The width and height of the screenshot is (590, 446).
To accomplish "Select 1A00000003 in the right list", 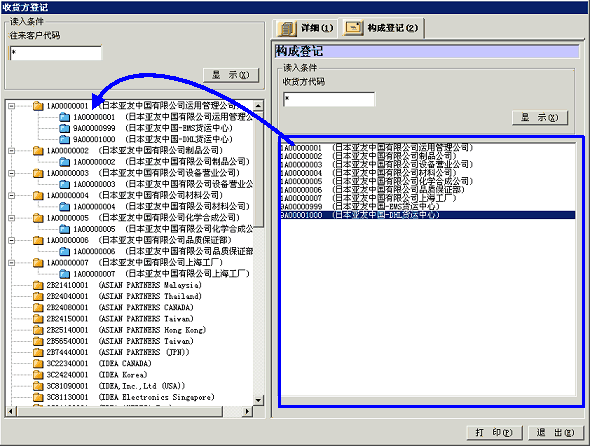I will click(376, 164).
